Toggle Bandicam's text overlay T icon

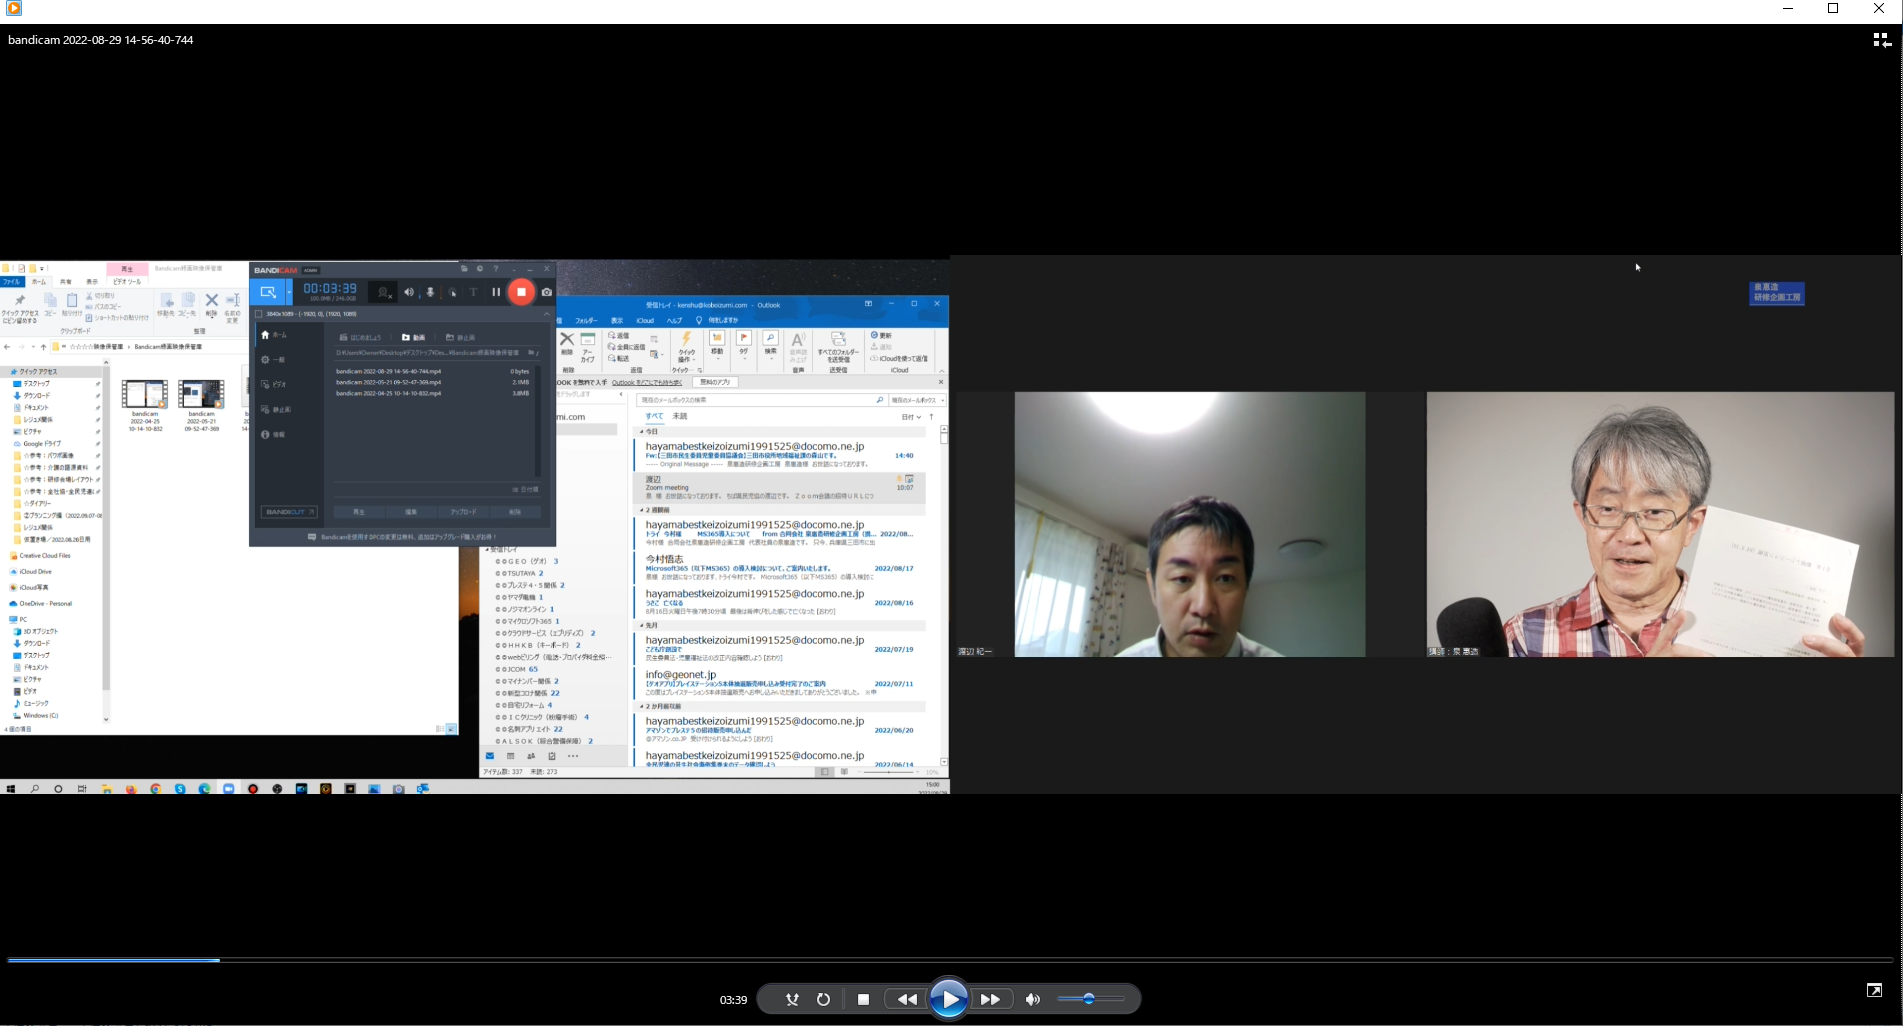pyautogui.click(x=474, y=292)
